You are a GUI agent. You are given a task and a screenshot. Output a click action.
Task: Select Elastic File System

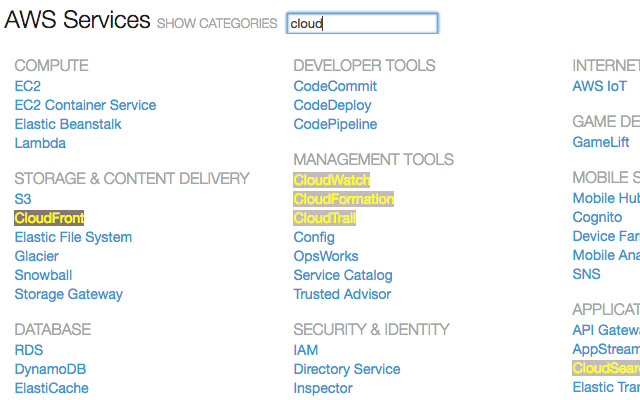[73, 237]
